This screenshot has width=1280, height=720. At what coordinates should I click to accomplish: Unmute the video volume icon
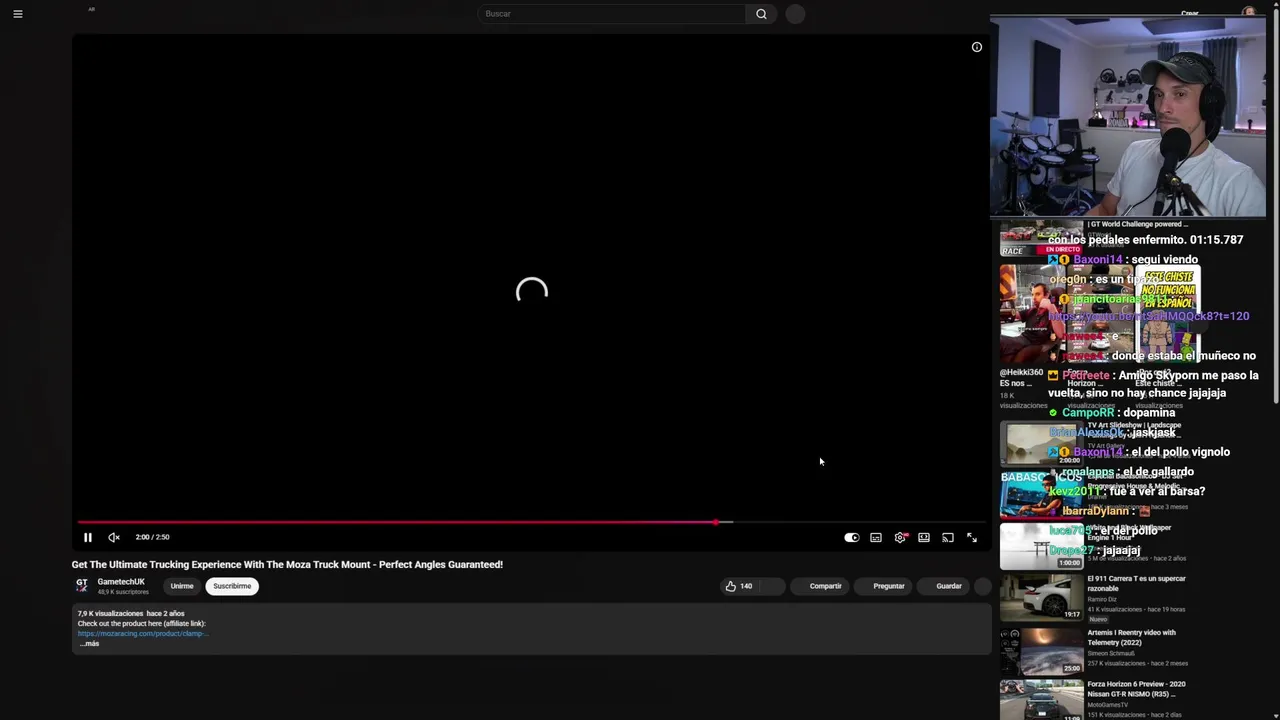coord(114,537)
